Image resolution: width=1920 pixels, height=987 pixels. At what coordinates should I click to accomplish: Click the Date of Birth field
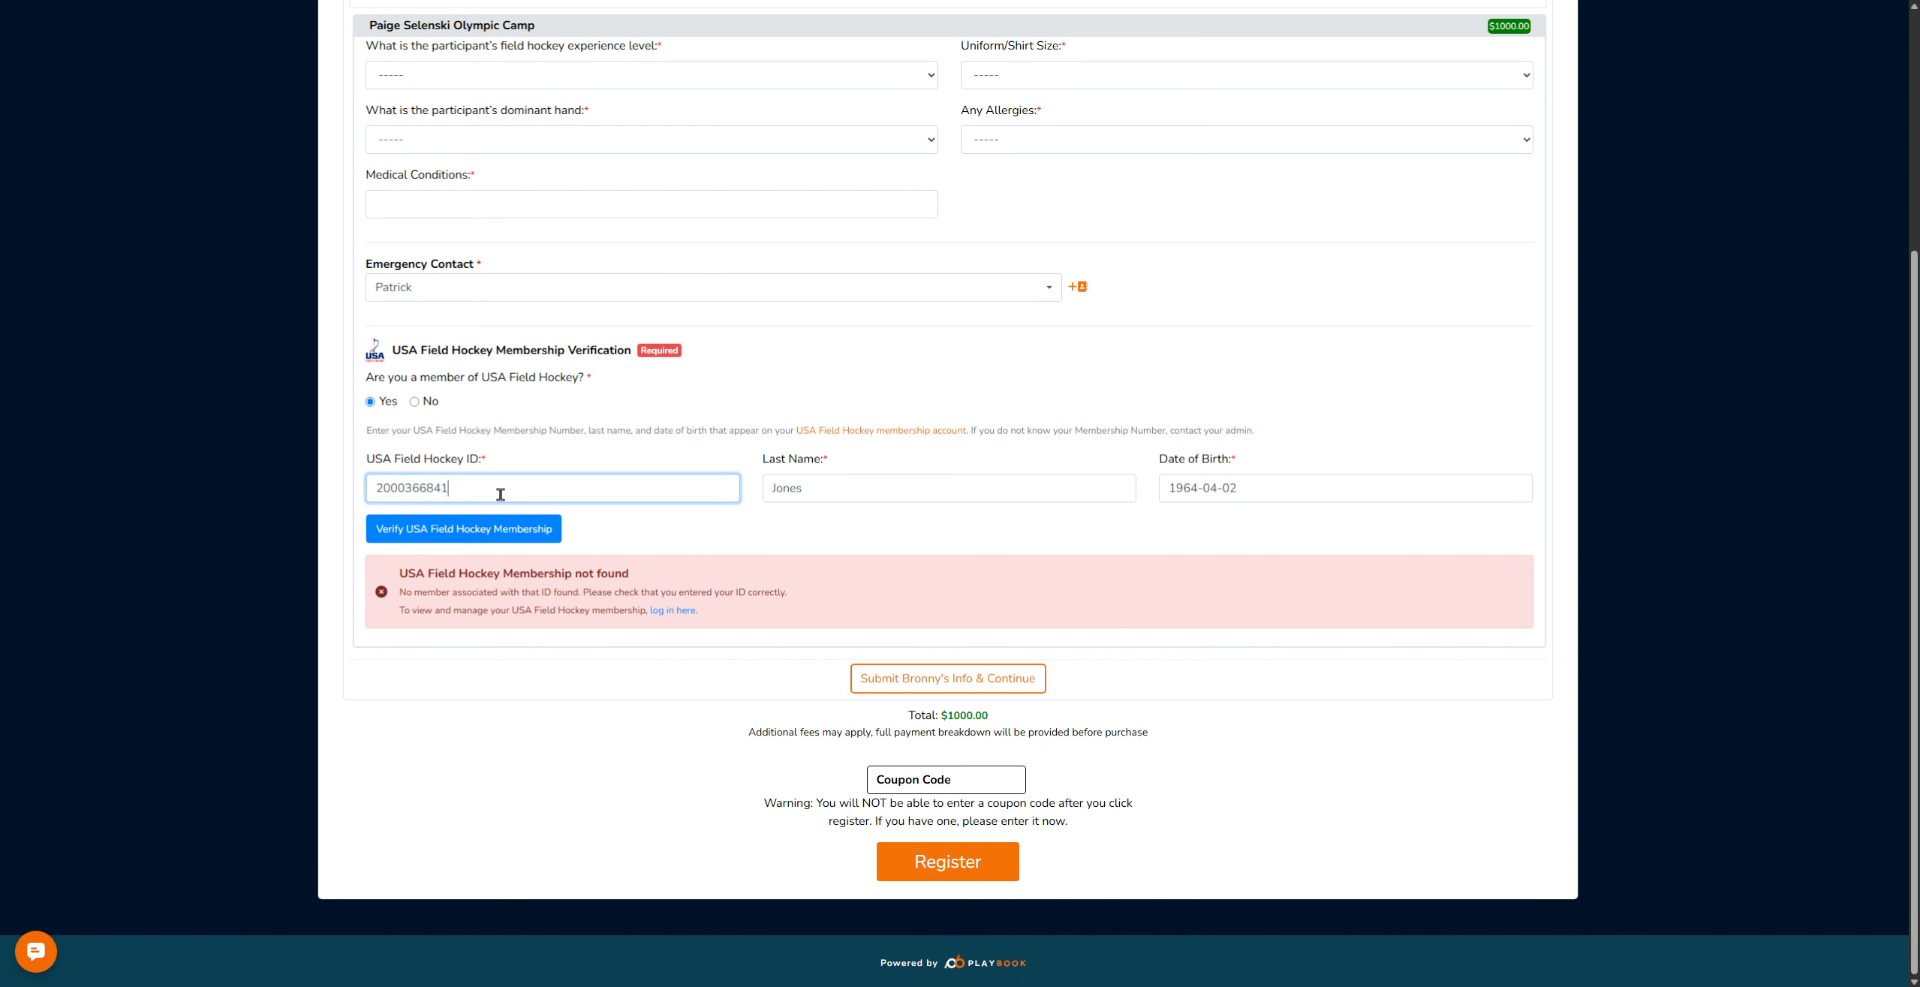coord(1345,488)
